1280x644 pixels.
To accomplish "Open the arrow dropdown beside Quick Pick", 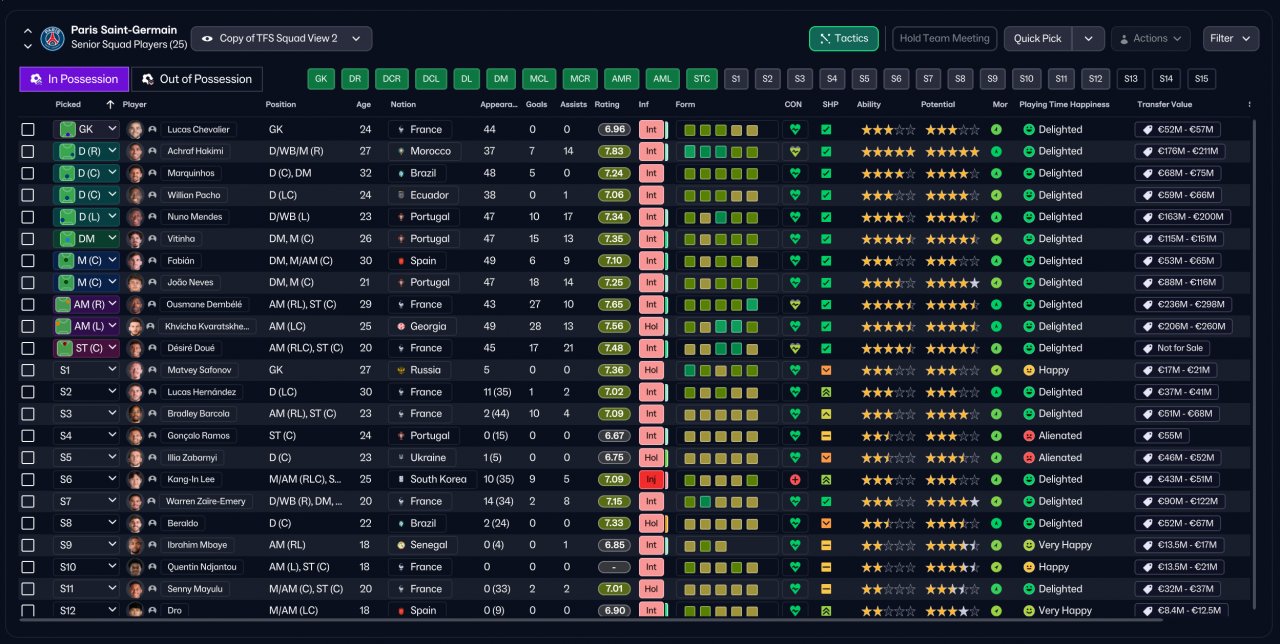I will click(1088, 39).
